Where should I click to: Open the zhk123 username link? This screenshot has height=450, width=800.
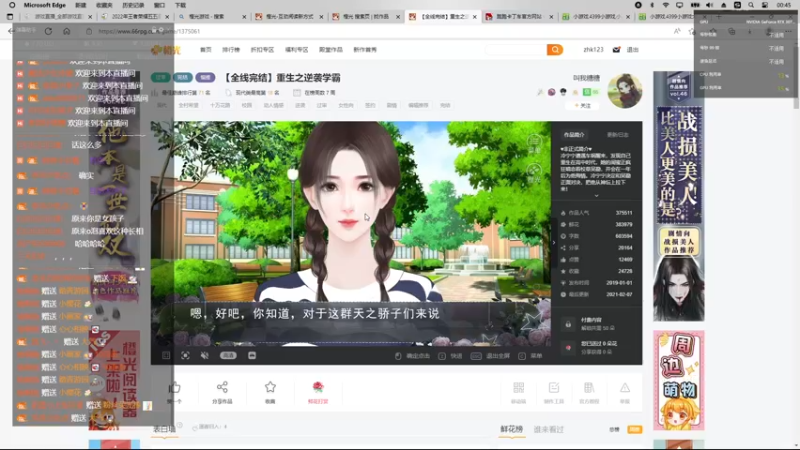click(593, 49)
